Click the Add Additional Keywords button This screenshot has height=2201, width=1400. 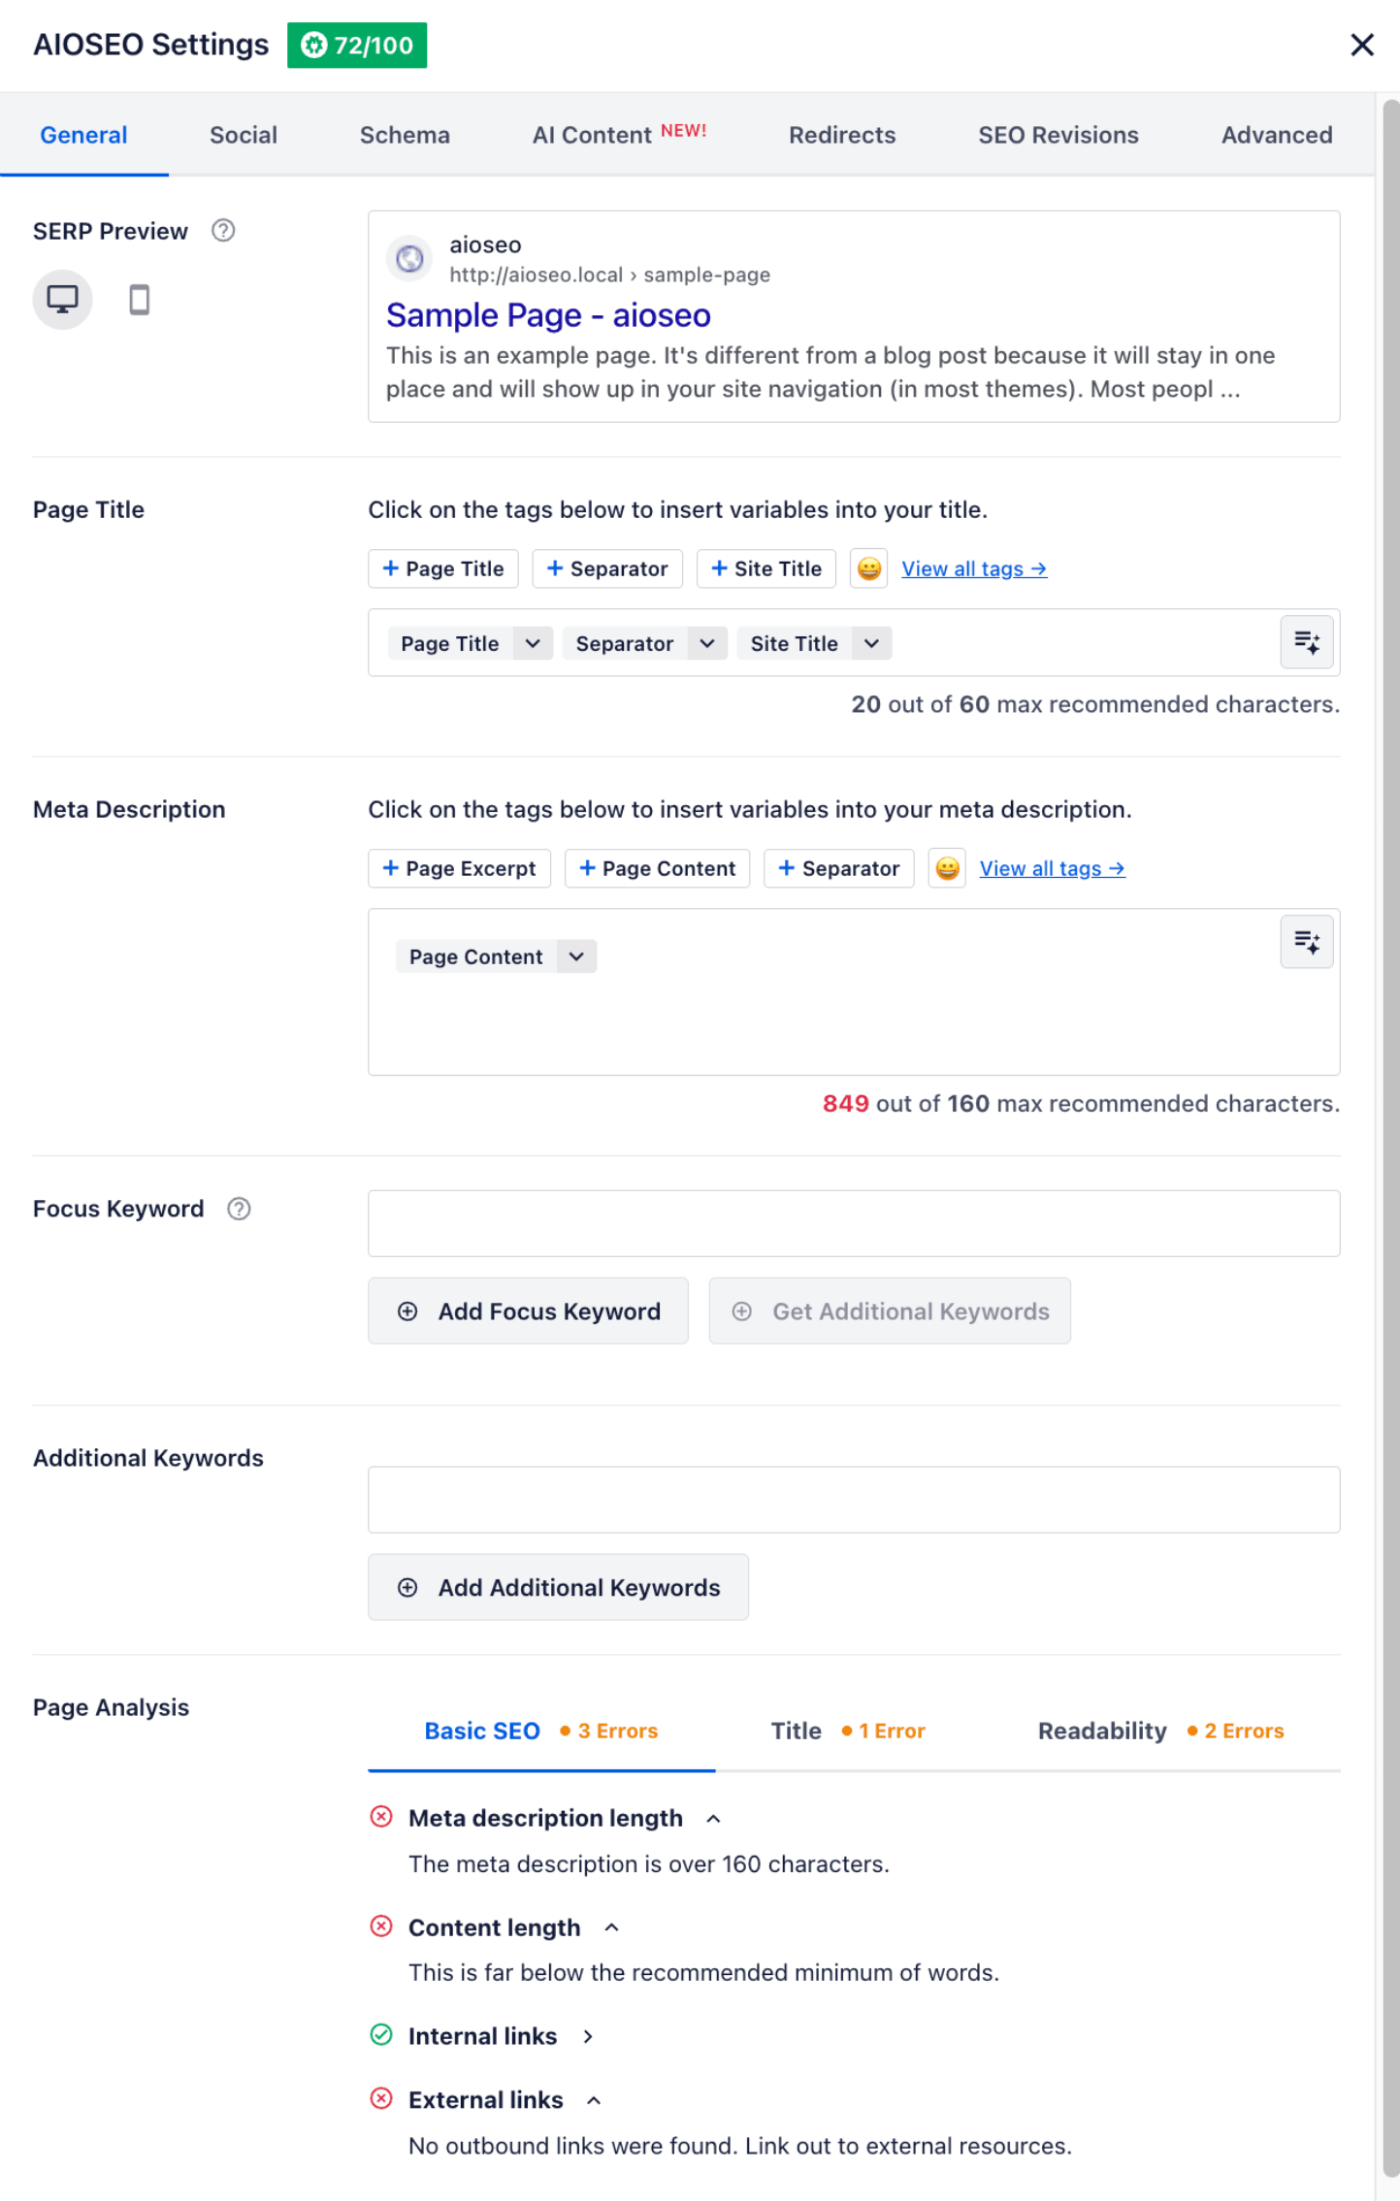pyautogui.click(x=558, y=1588)
